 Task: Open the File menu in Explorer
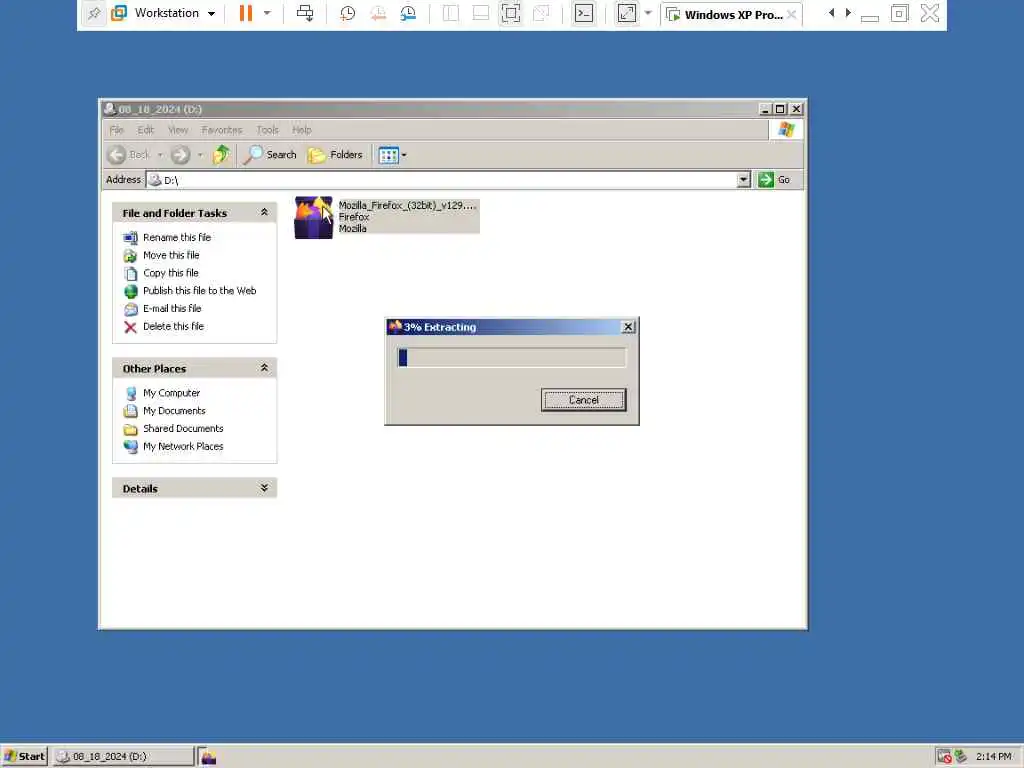click(116, 130)
